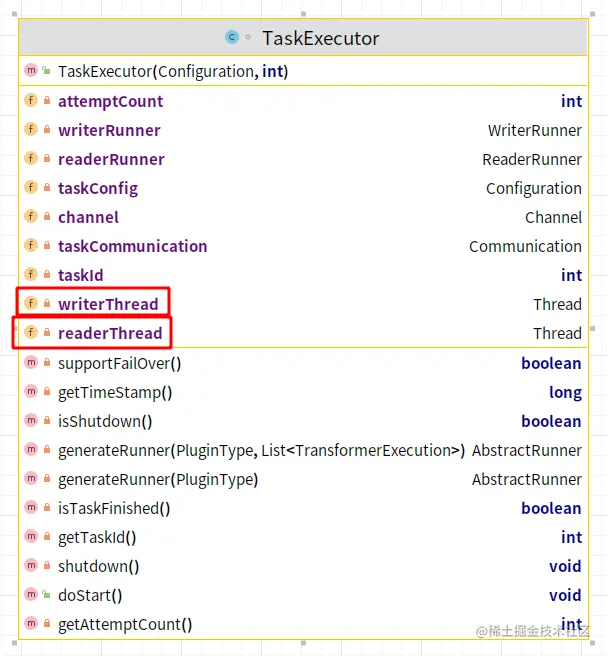The image size is (608, 656).
Task: Click the supportFailOver() method icon
Action: pyautogui.click(x=31, y=362)
